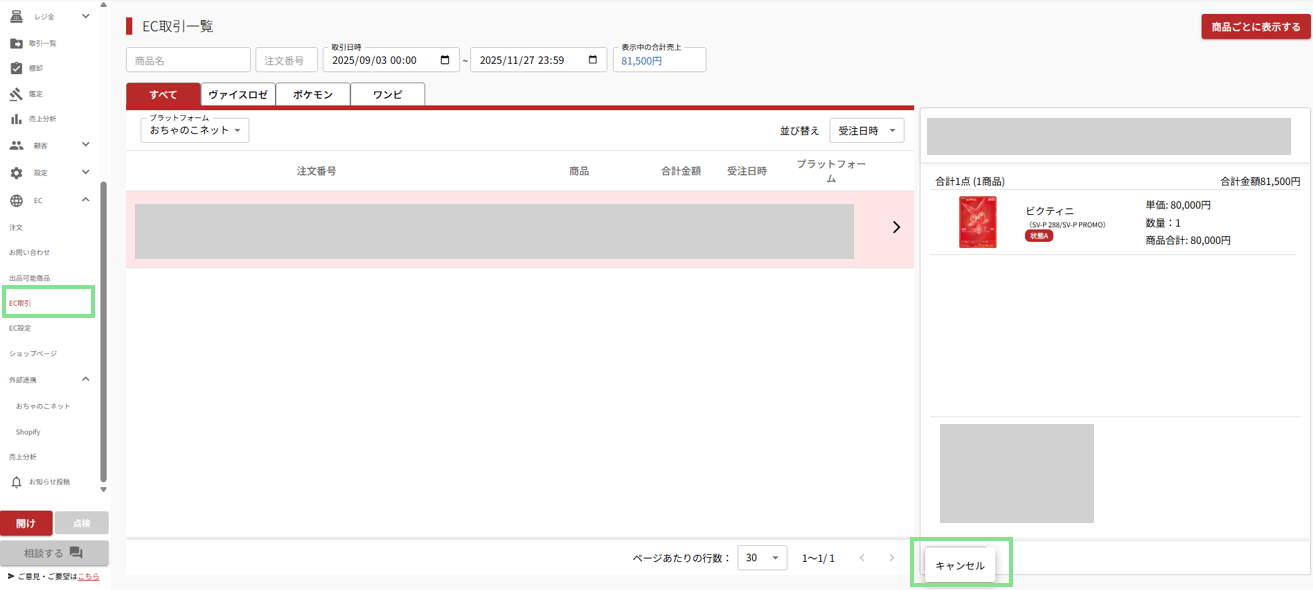This screenshot has height=590, width=1313.
Task: Open the プラットフォーム dropdown (おちゃのこネット)
Action: pos(195,130)
